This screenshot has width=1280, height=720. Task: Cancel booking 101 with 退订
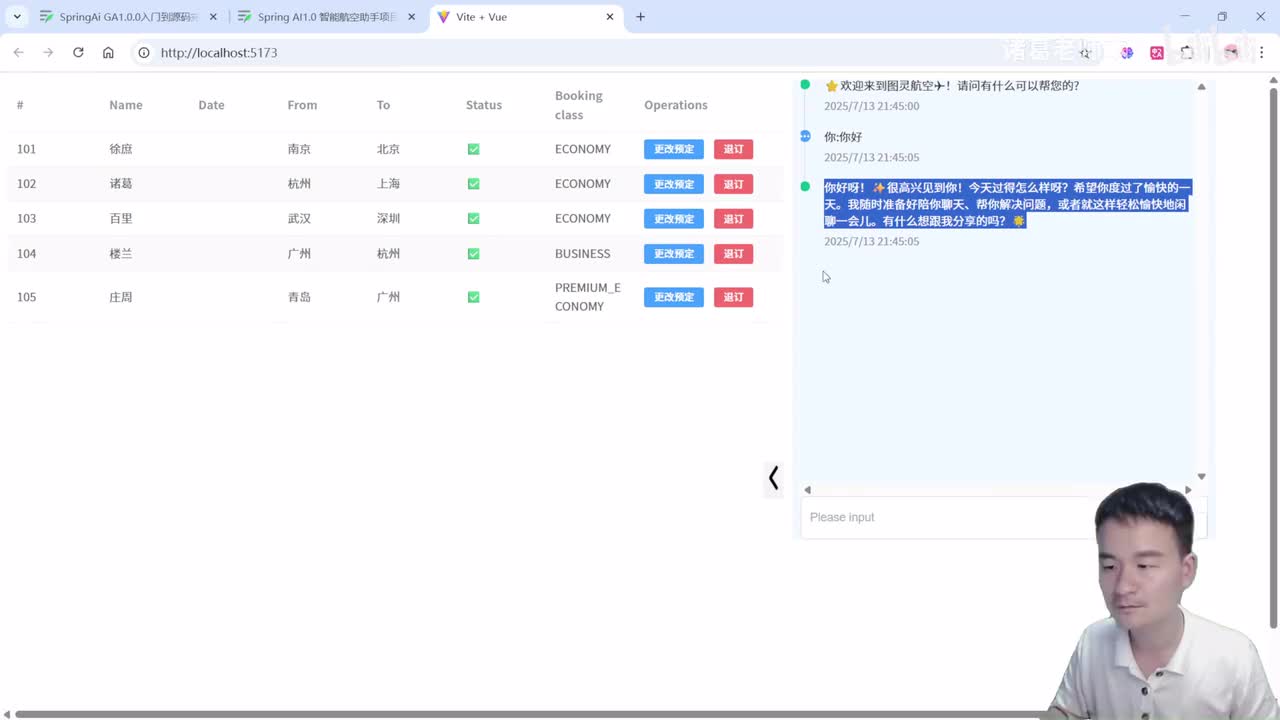coord(733,149)
